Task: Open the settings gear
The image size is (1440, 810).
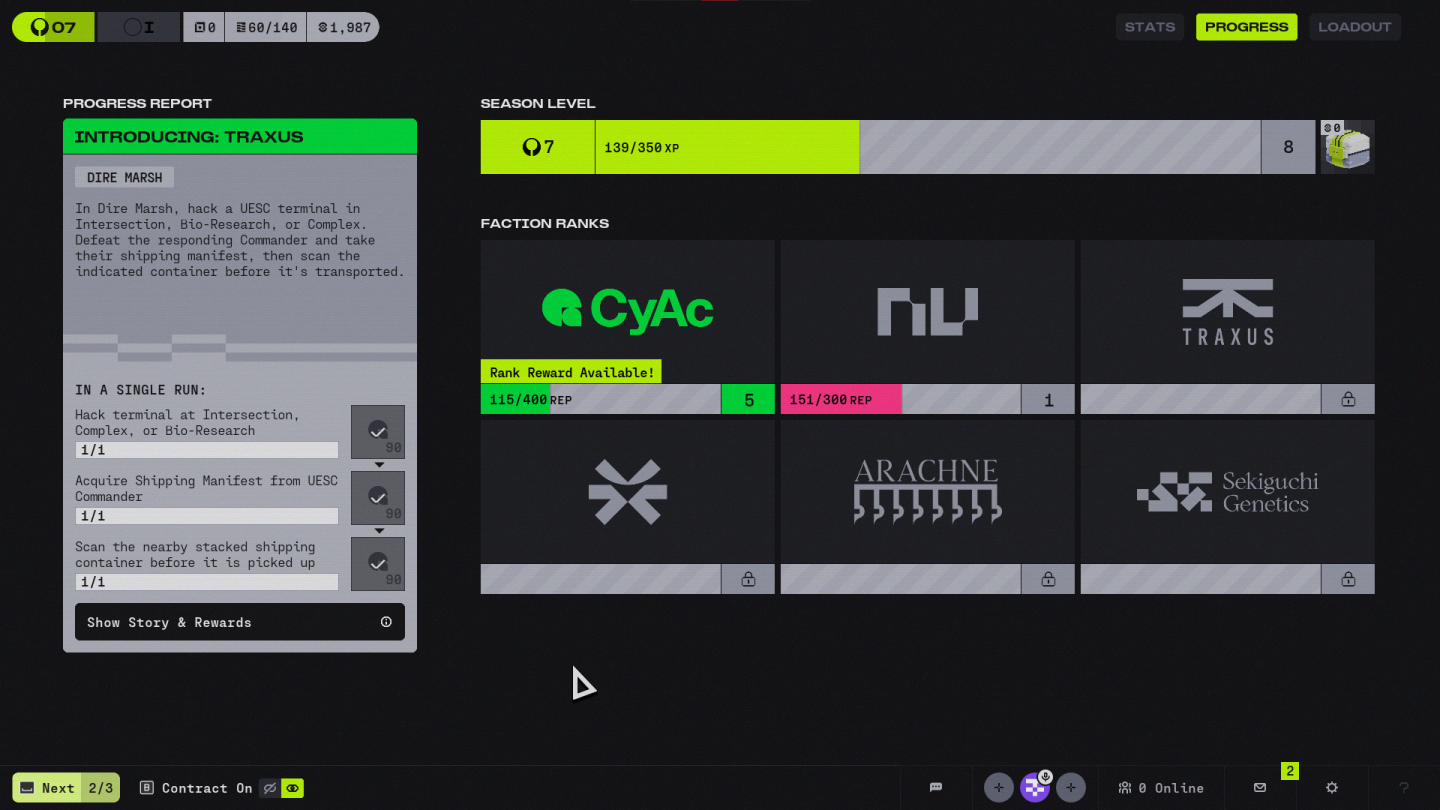Action: [1332, 788]
